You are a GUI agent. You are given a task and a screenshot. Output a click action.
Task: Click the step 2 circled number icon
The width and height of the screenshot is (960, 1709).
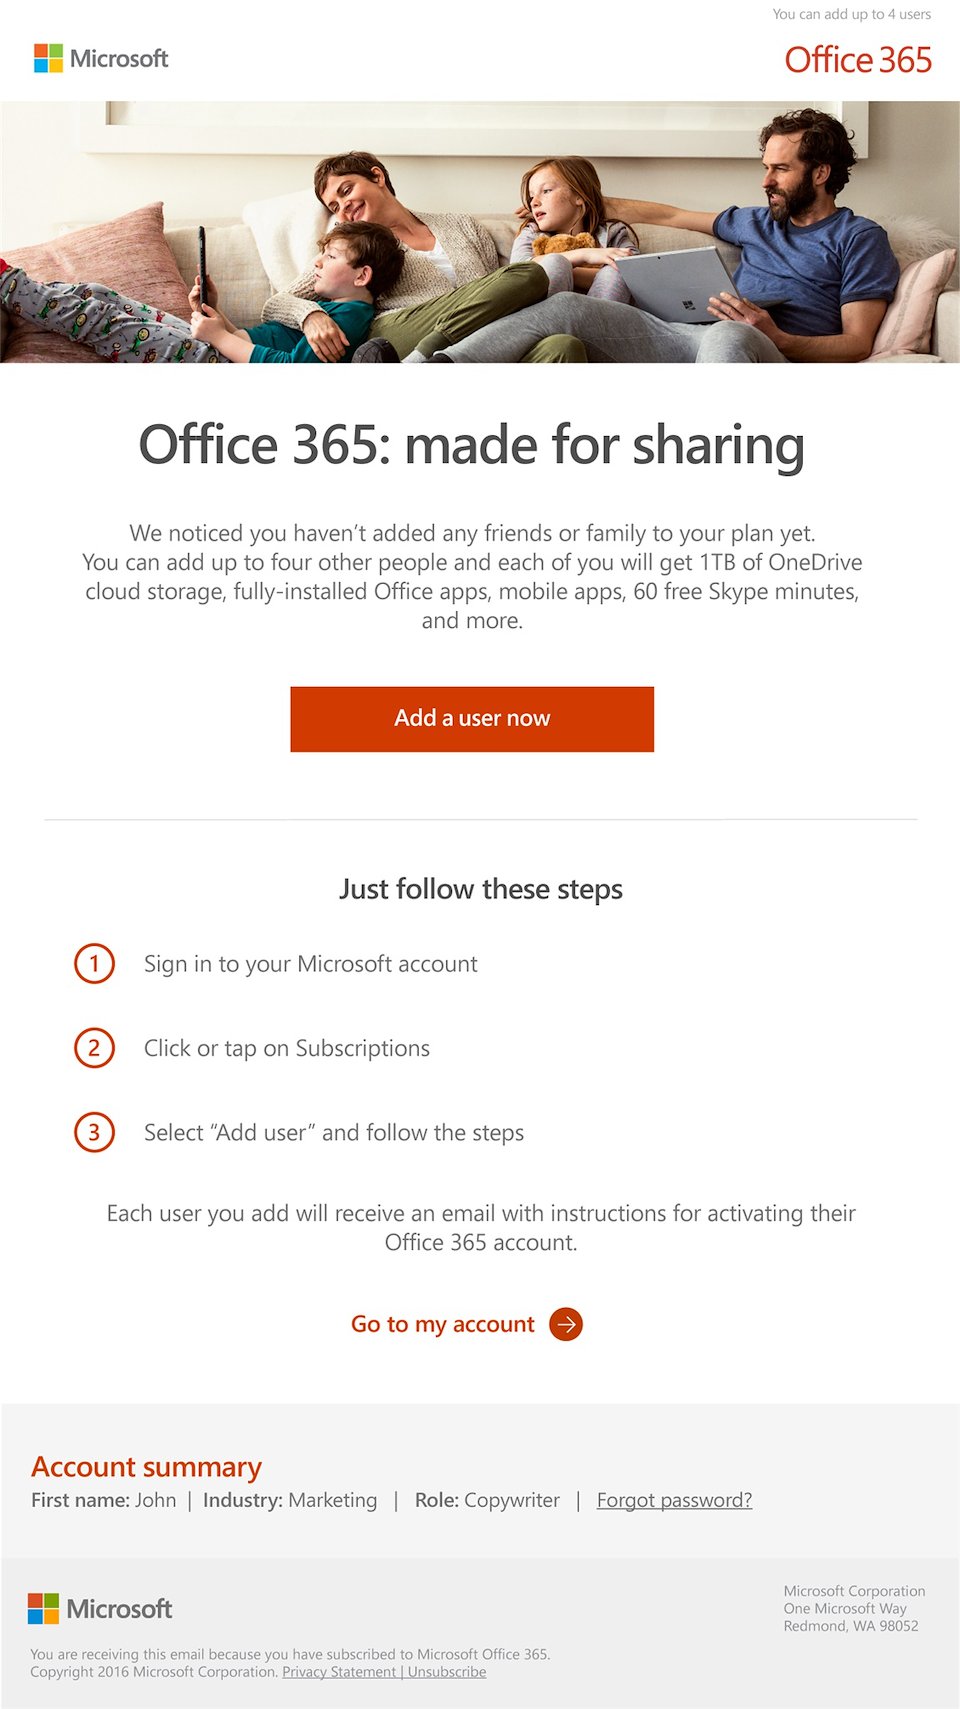point(95,1048)
